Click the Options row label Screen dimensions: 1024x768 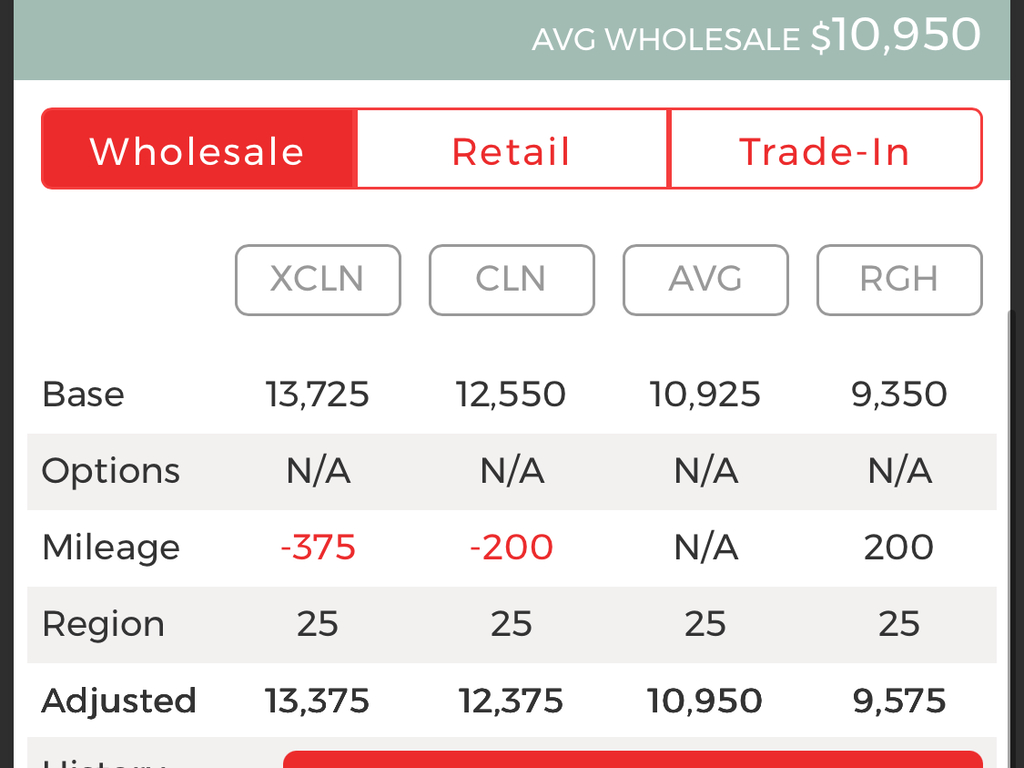pos(110,471)
